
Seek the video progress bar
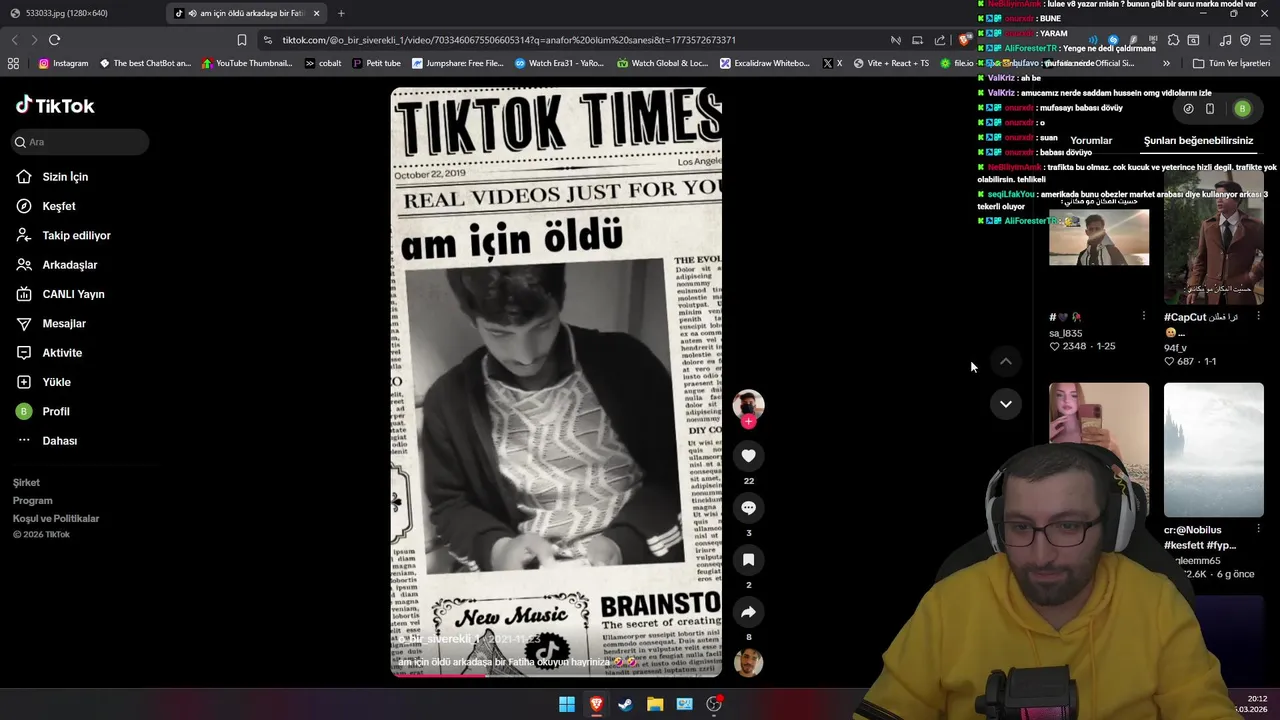pyautogui.click(x=556, y=675)
